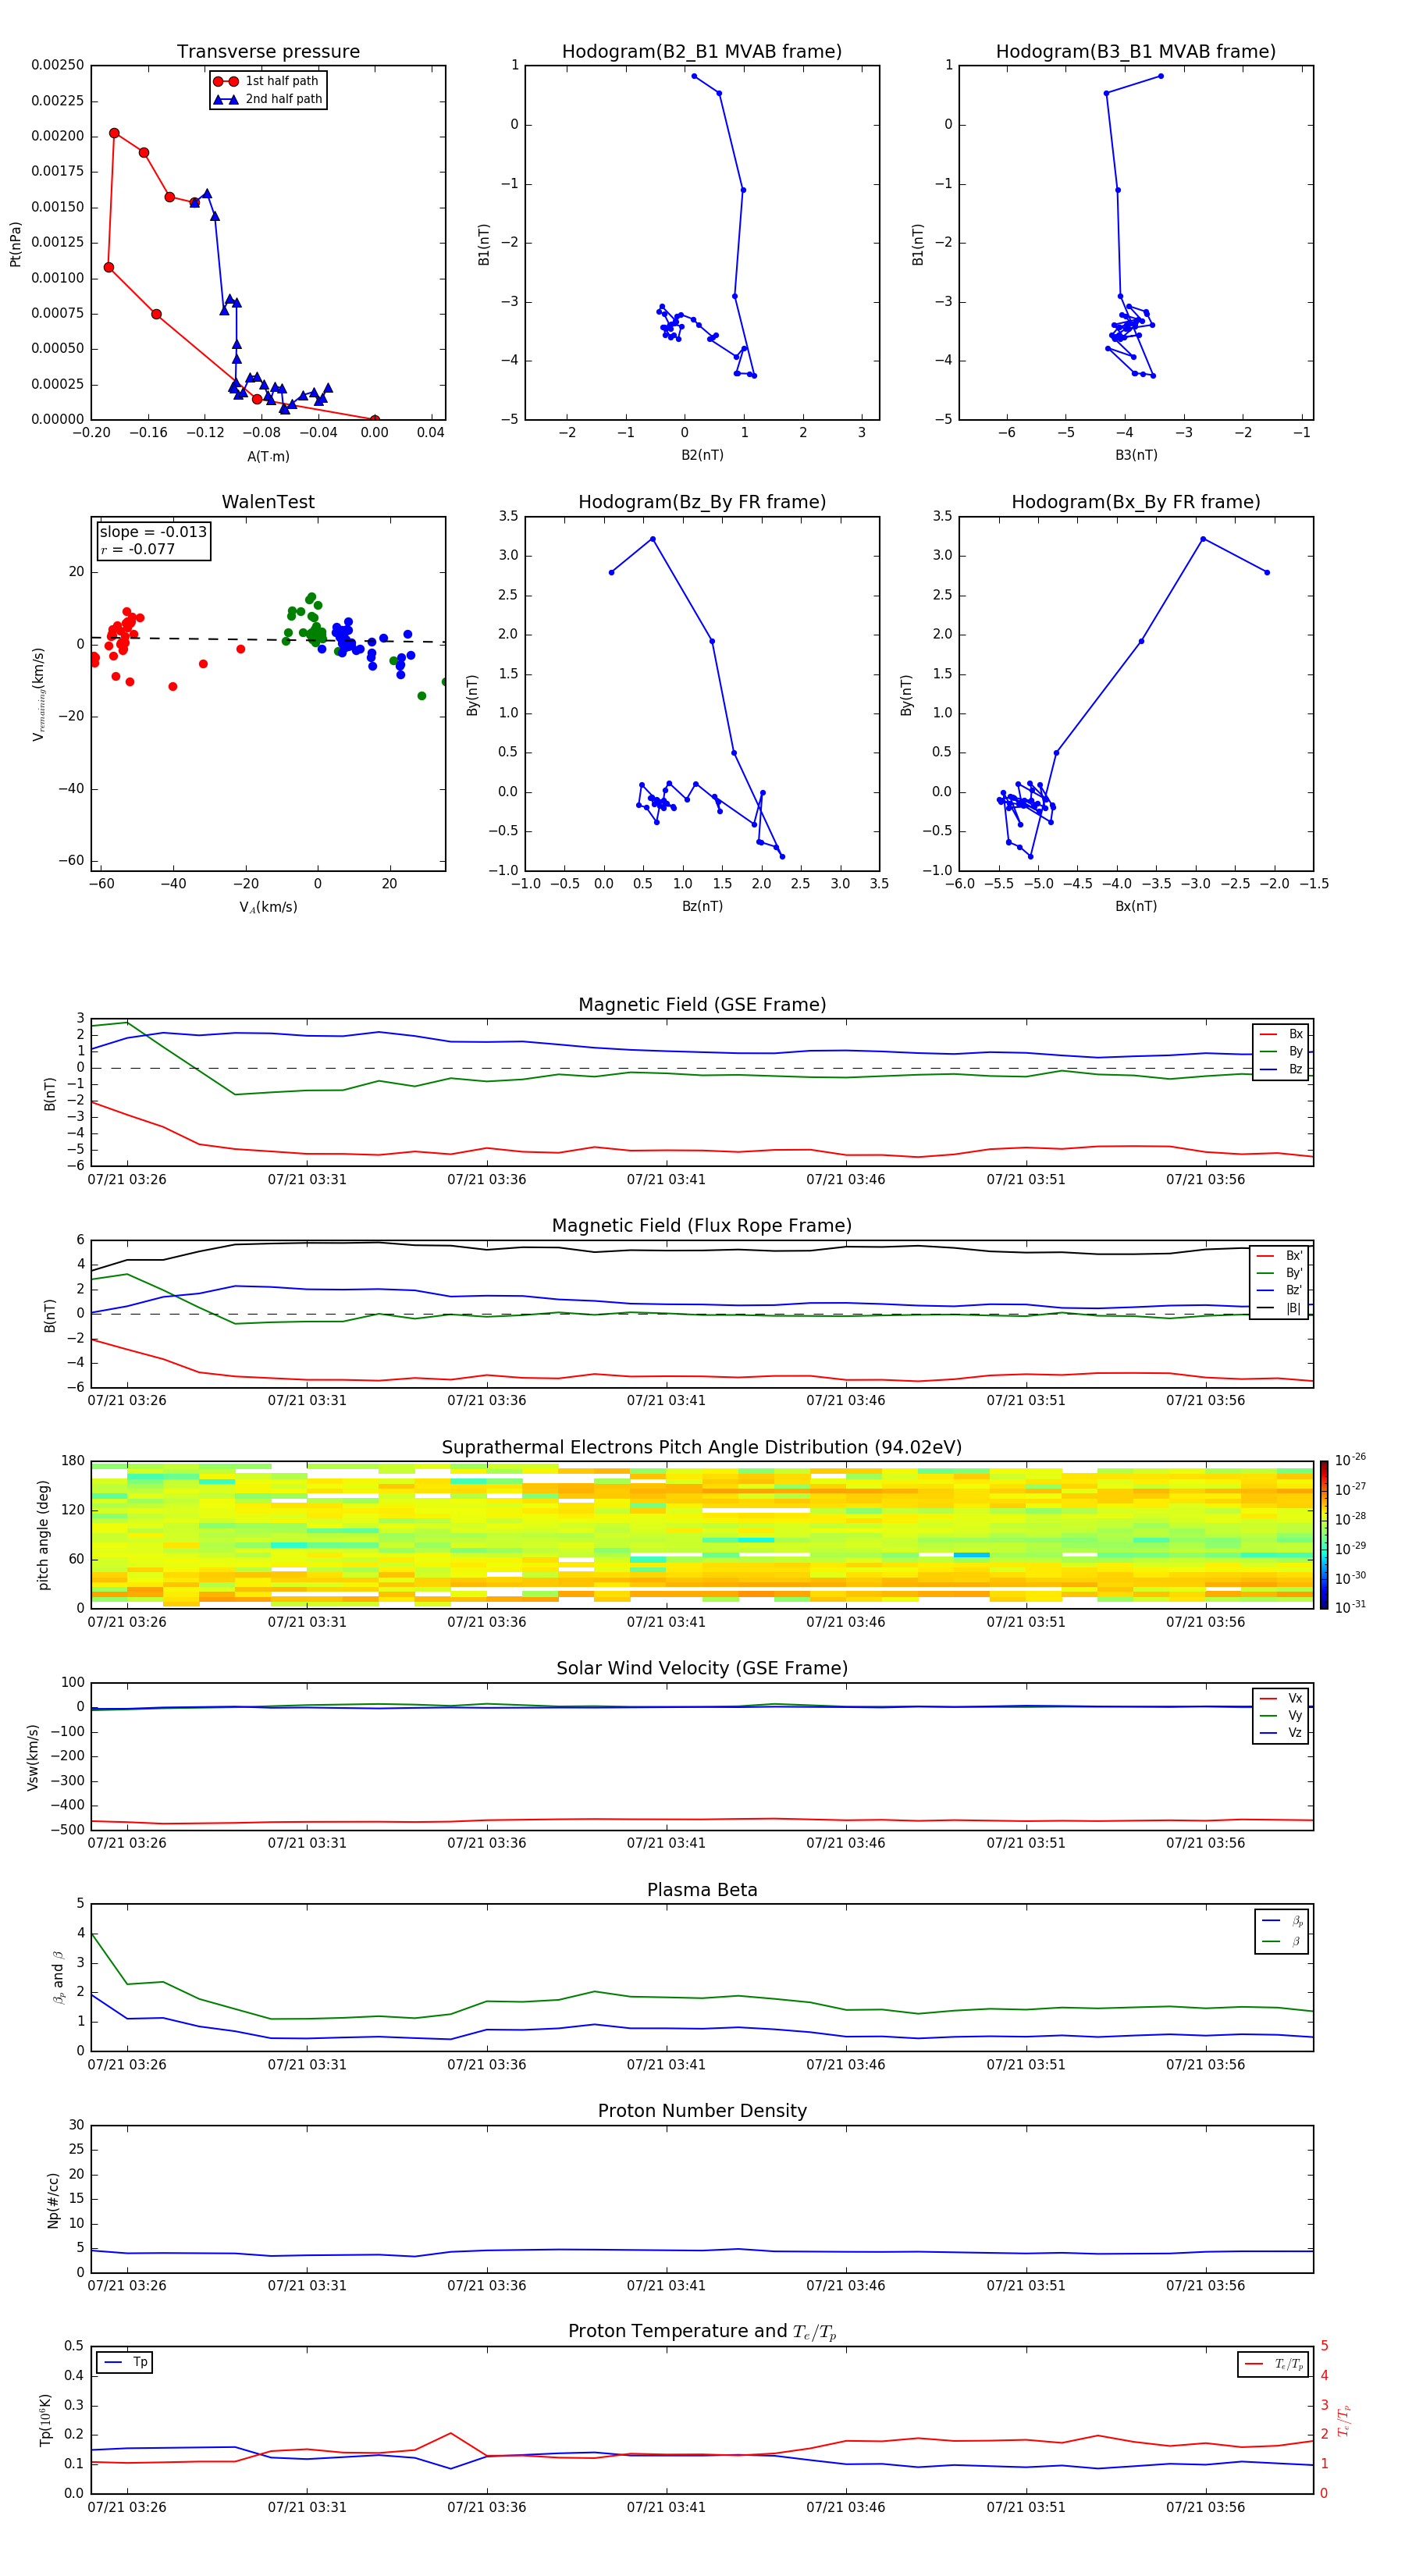Click the "Pt(nPa)" y-axis label

15,243
